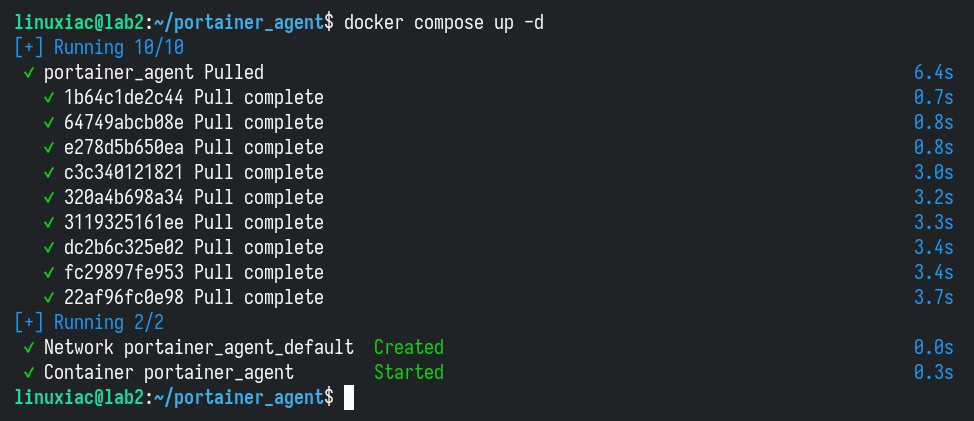Click the [+] Running 2/2 indicator
Screen dimensions: 974x421
click(x=89, y=322)
